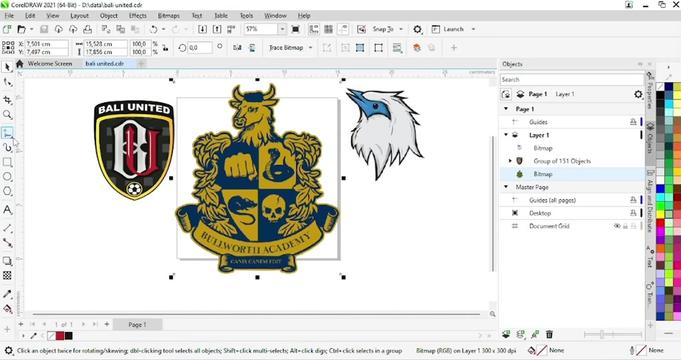The image size is (681, 360).
Task: Open the zoom level dropdown
Action: click(x=282, y=29)
